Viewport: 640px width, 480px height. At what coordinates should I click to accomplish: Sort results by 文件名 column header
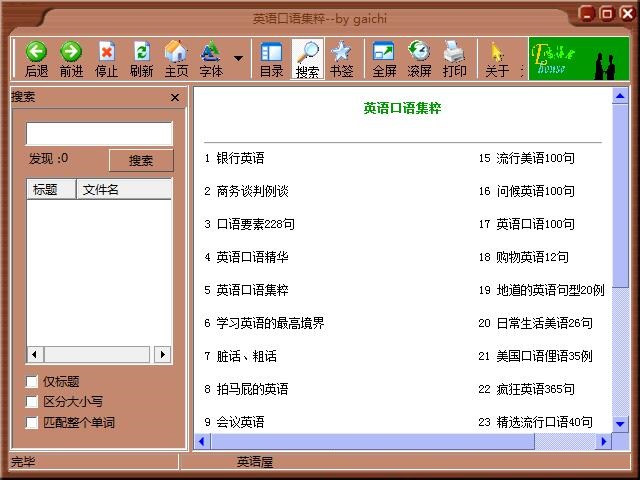(124, 189)
